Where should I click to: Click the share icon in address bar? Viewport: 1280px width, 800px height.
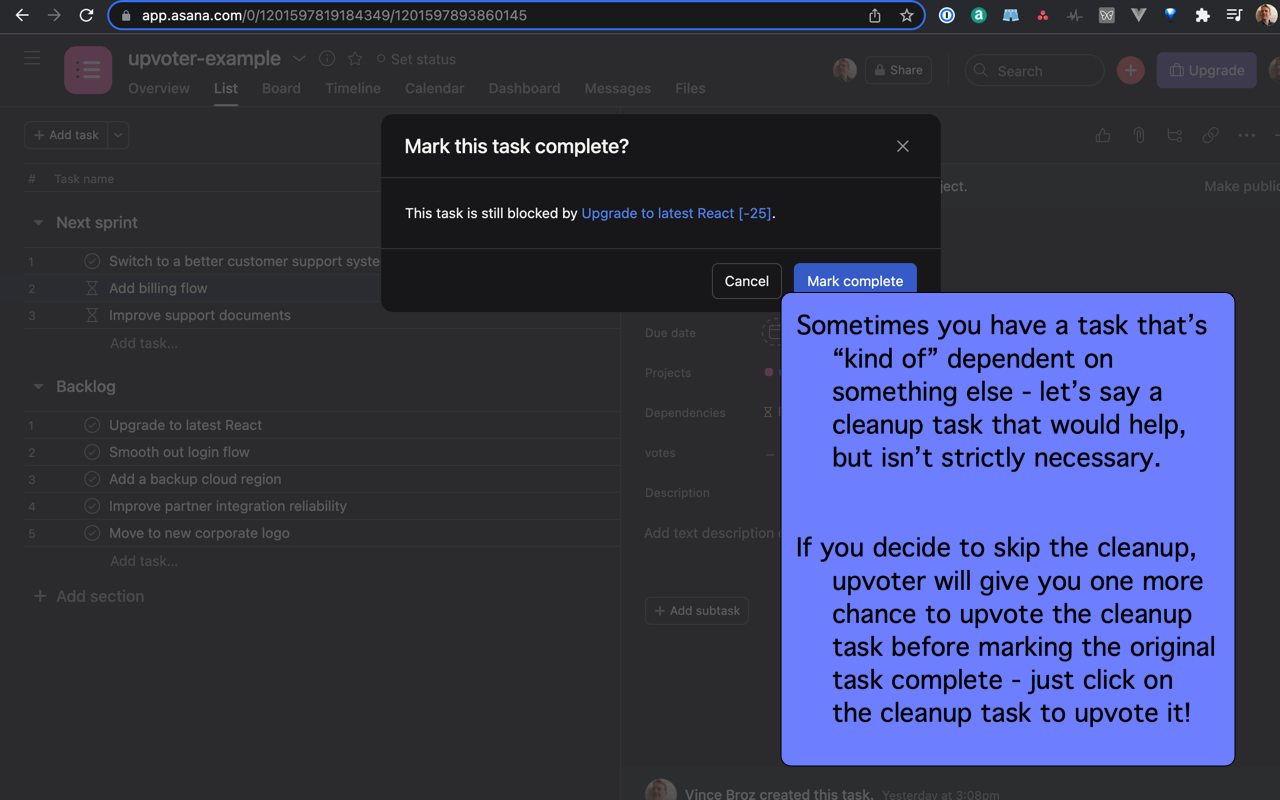(x=875, y=15)
